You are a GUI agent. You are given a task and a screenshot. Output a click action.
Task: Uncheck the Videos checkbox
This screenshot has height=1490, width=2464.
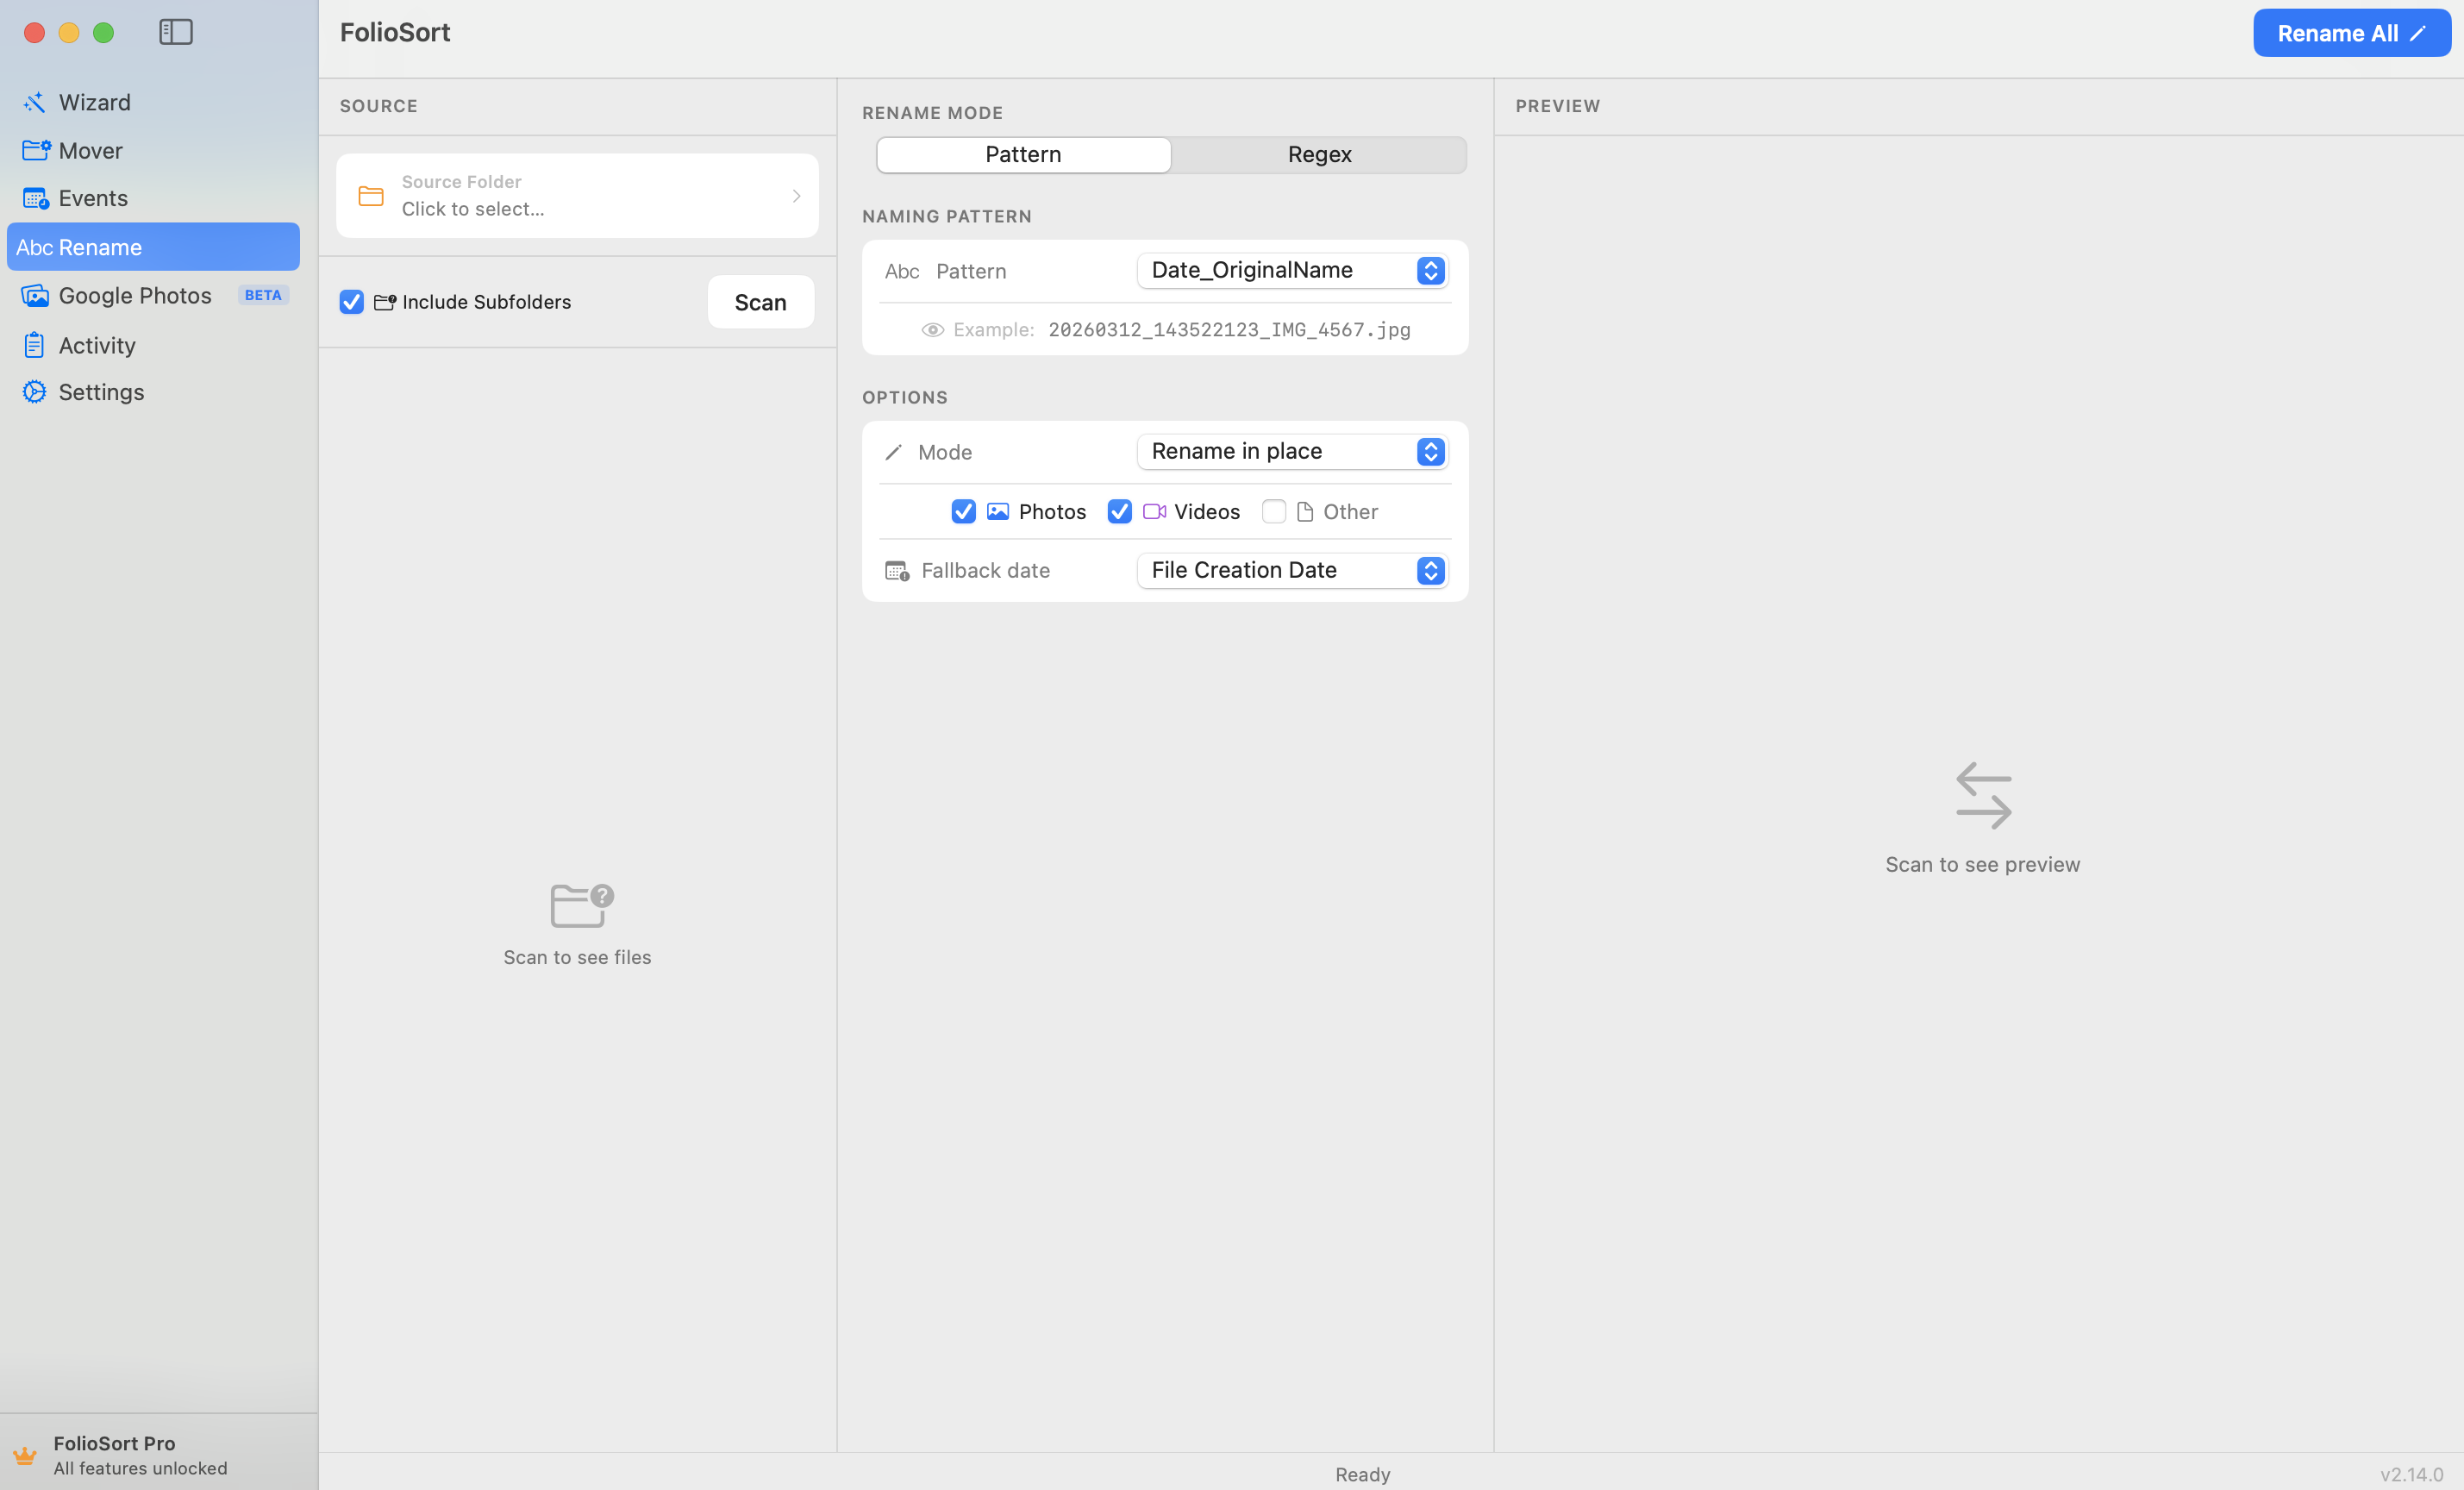[1119, 511]
